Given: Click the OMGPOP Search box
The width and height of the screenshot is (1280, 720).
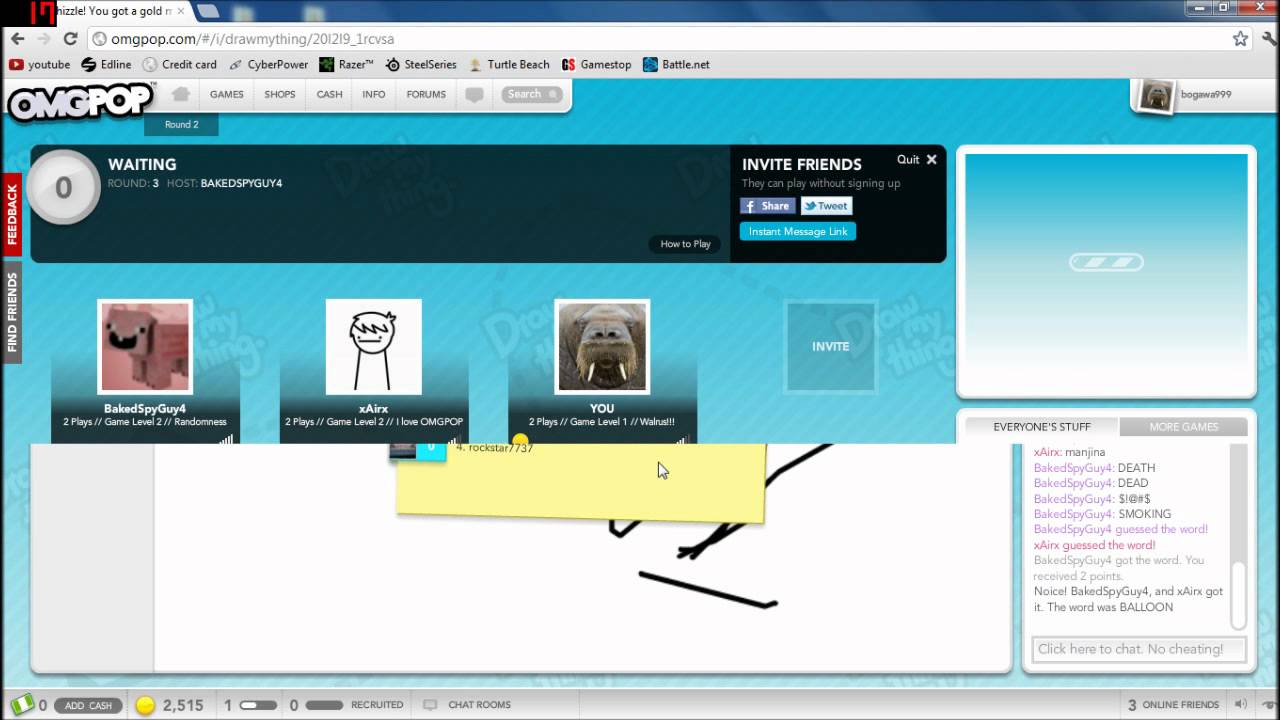Looking at the screenshot, I should click(532, 94).
